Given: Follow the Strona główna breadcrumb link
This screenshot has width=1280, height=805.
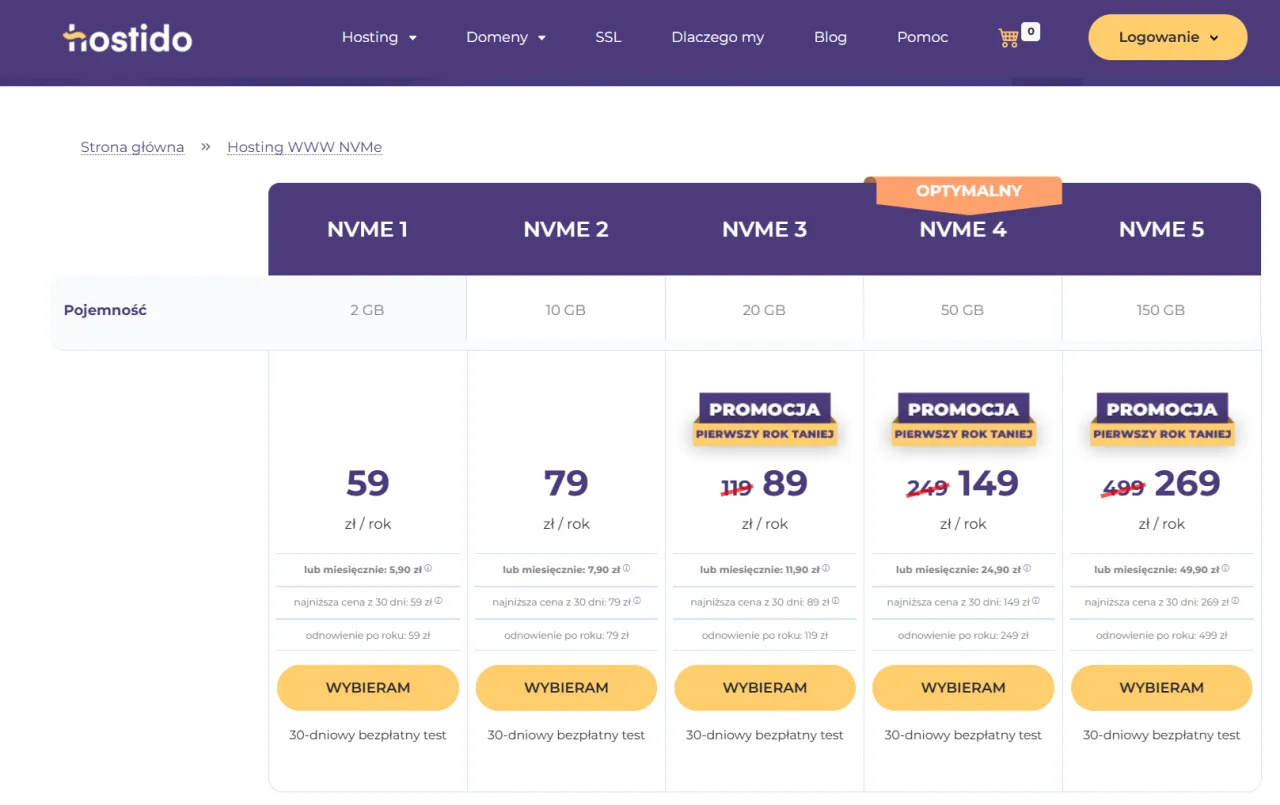Looking at the screenshot, I should [x=132, y=147].
